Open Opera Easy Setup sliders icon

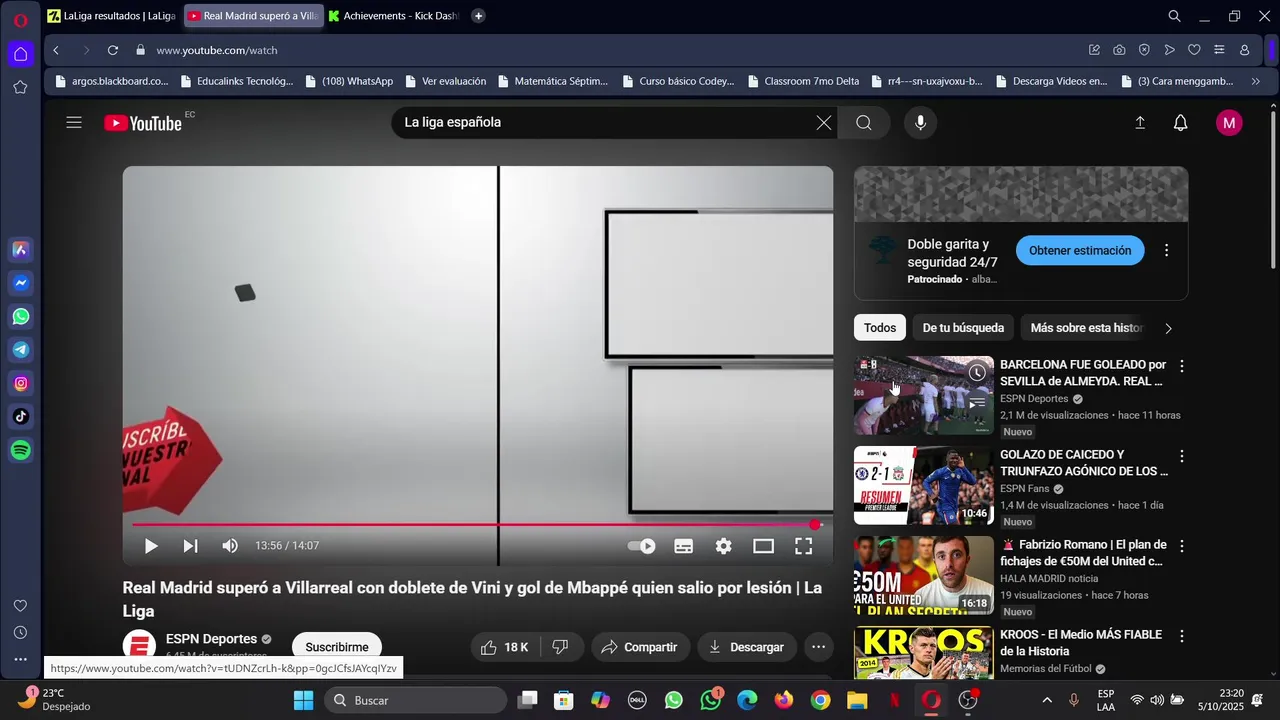click(x=1219, y=50)
